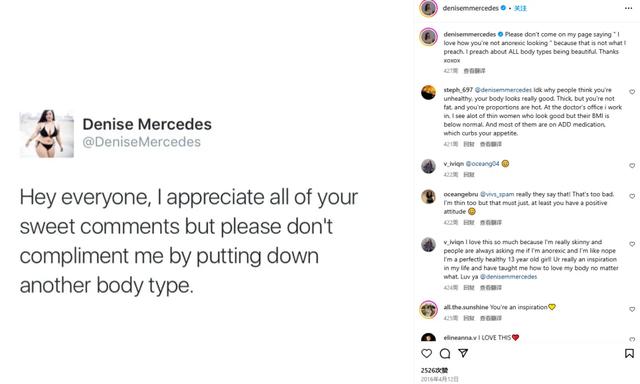This screenshot has width=640, height=384.
Task: Open the @oceang04 mention link
Action: pyautogui.click(x=482, y=164)
